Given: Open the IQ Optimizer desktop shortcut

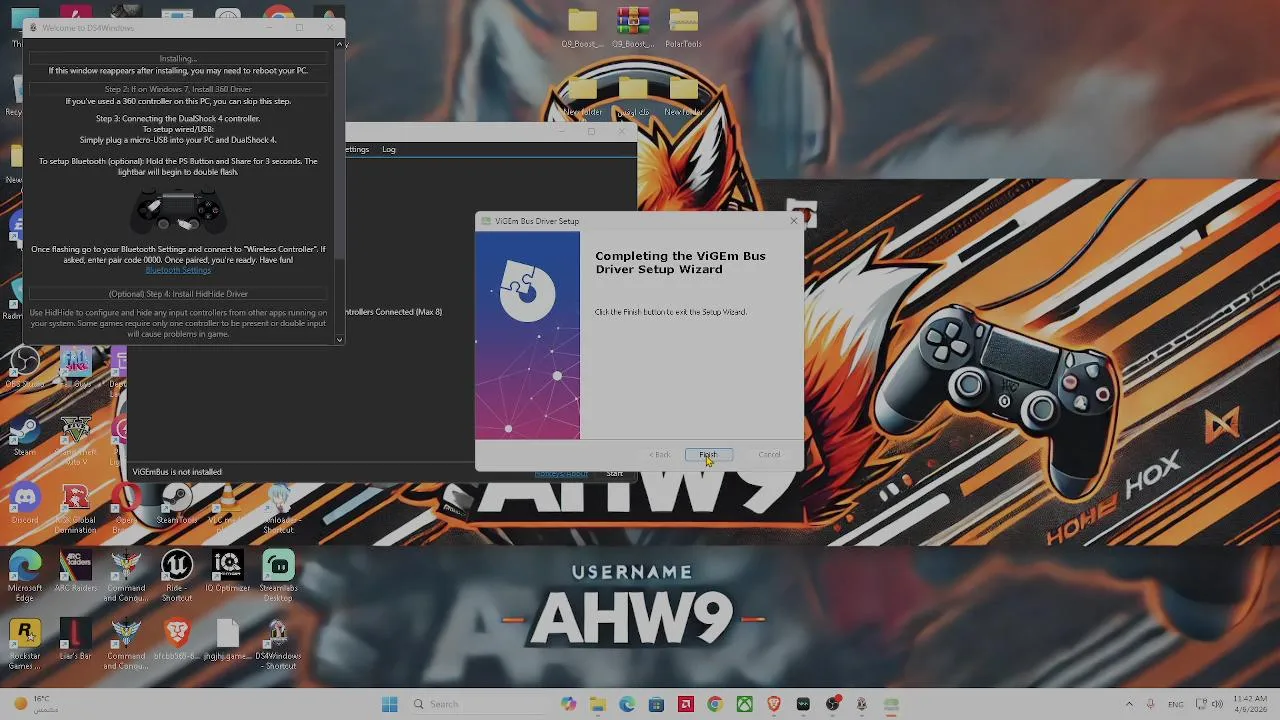Looking at the screenshot, I should 228,571.
